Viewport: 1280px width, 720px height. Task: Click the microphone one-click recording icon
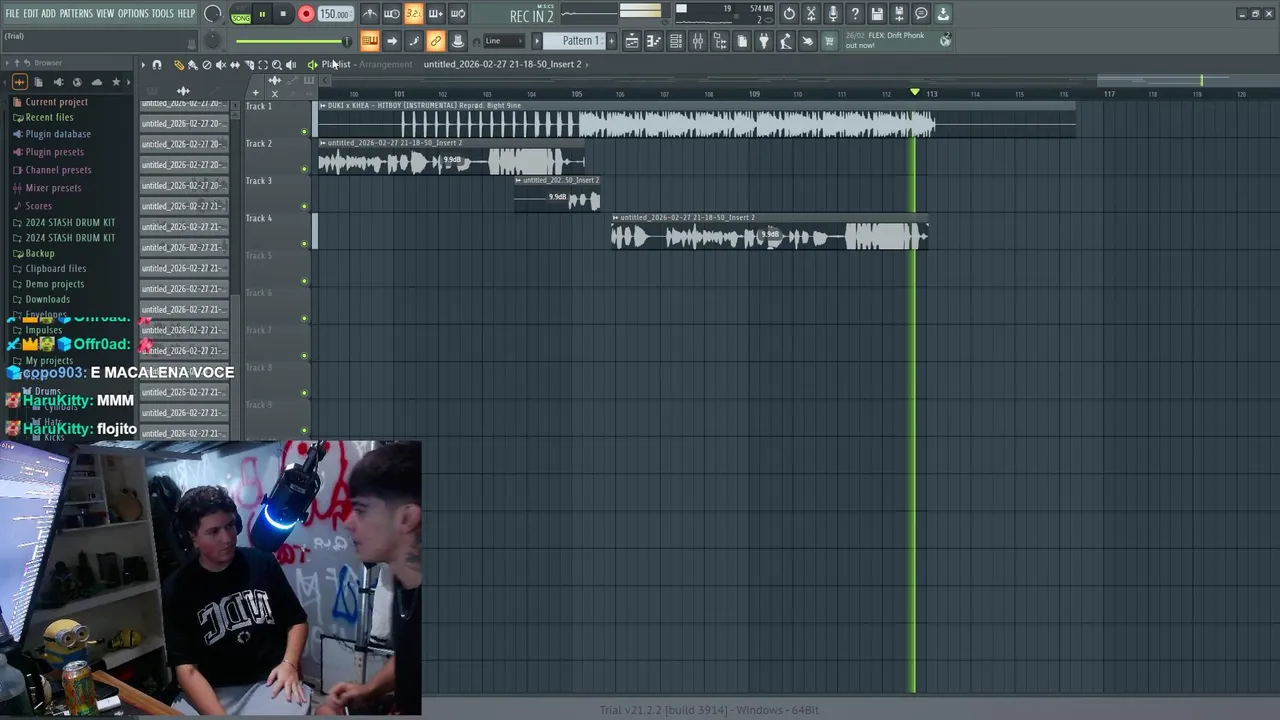click(833, 14)
